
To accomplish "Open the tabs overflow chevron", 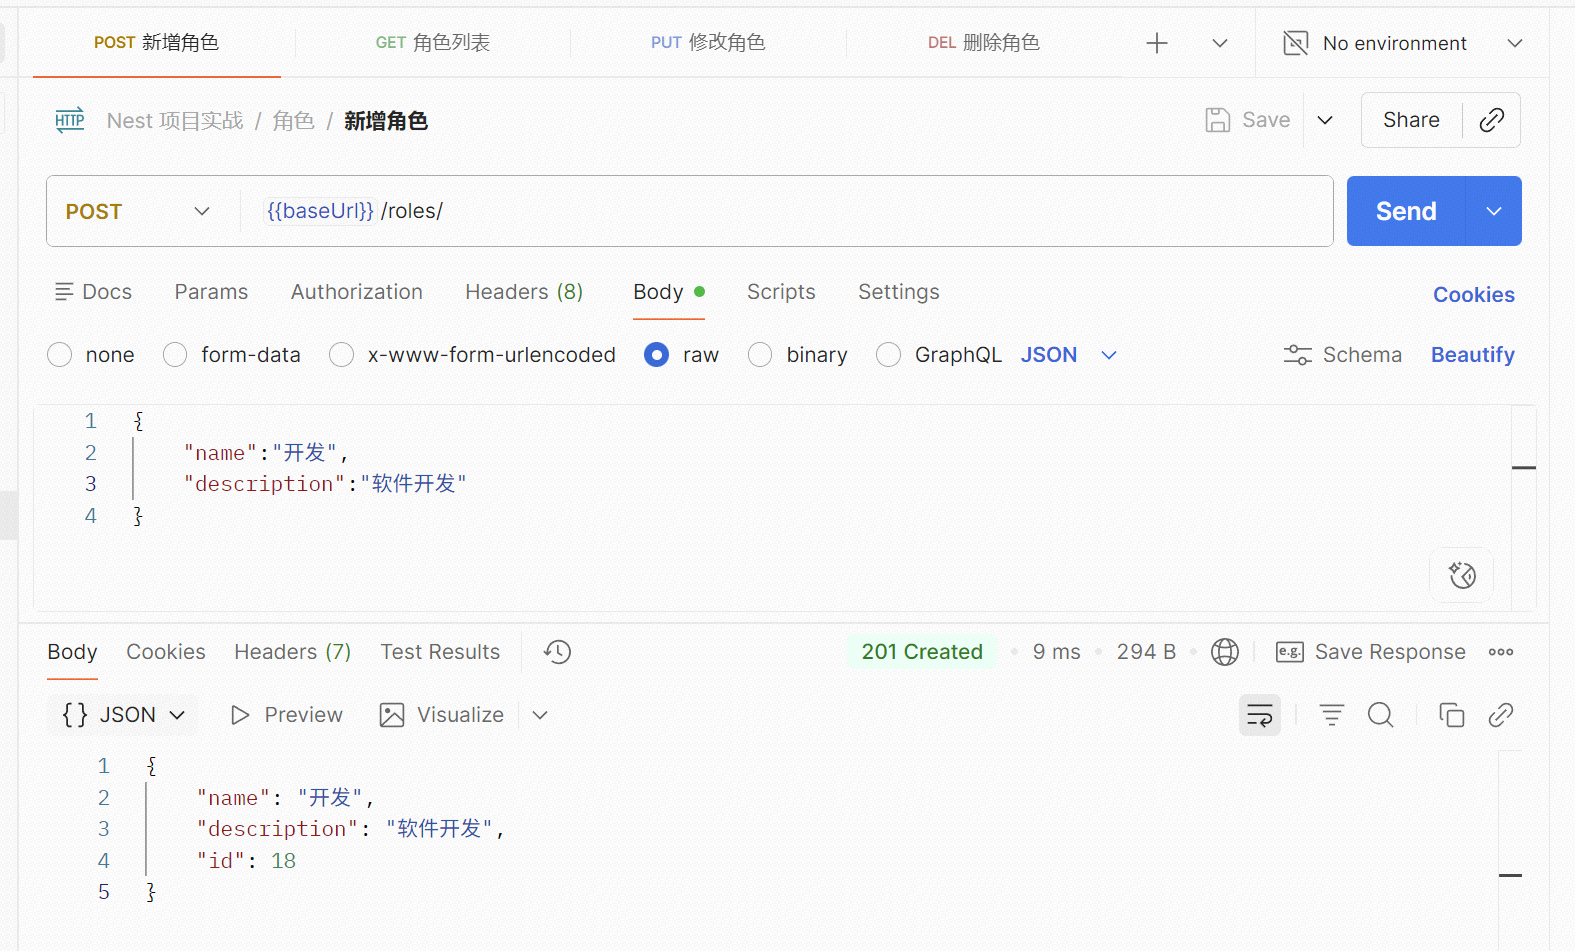I will pos(1220,43).
